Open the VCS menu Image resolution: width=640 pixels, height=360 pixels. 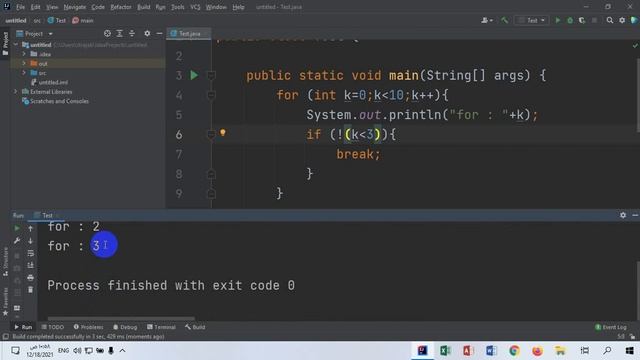point(195,7)
